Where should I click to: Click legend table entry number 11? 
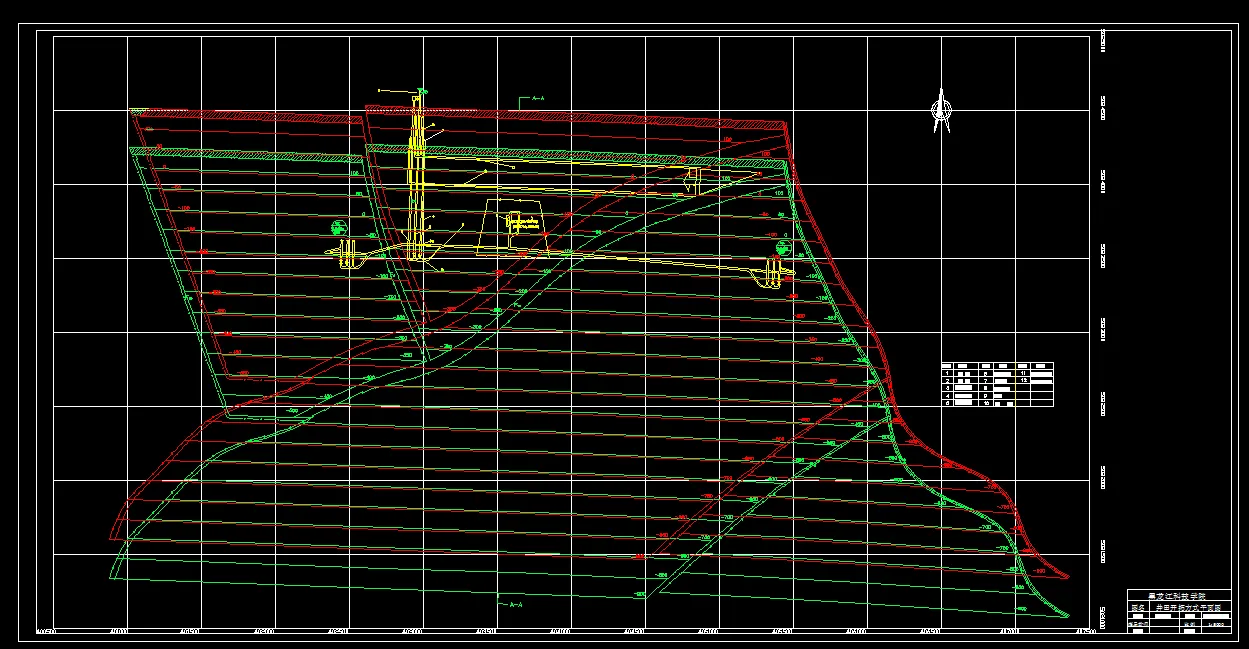1023,373
